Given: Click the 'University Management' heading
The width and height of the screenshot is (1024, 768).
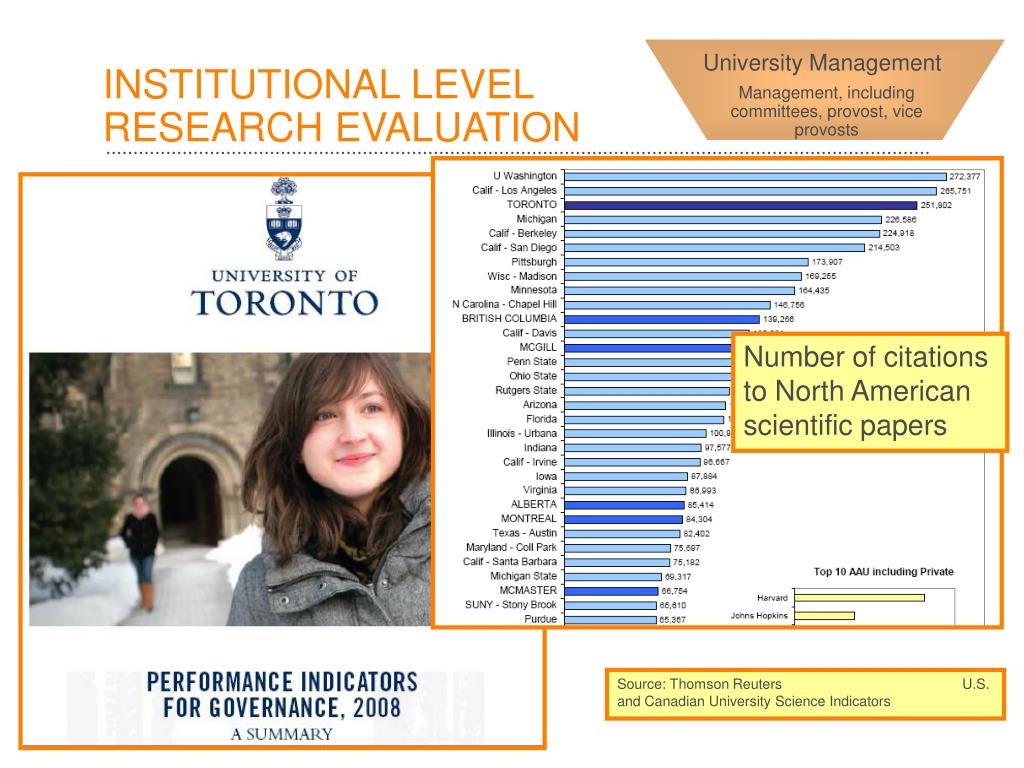Looking at the screenshot, I should [x=822, y=63].
